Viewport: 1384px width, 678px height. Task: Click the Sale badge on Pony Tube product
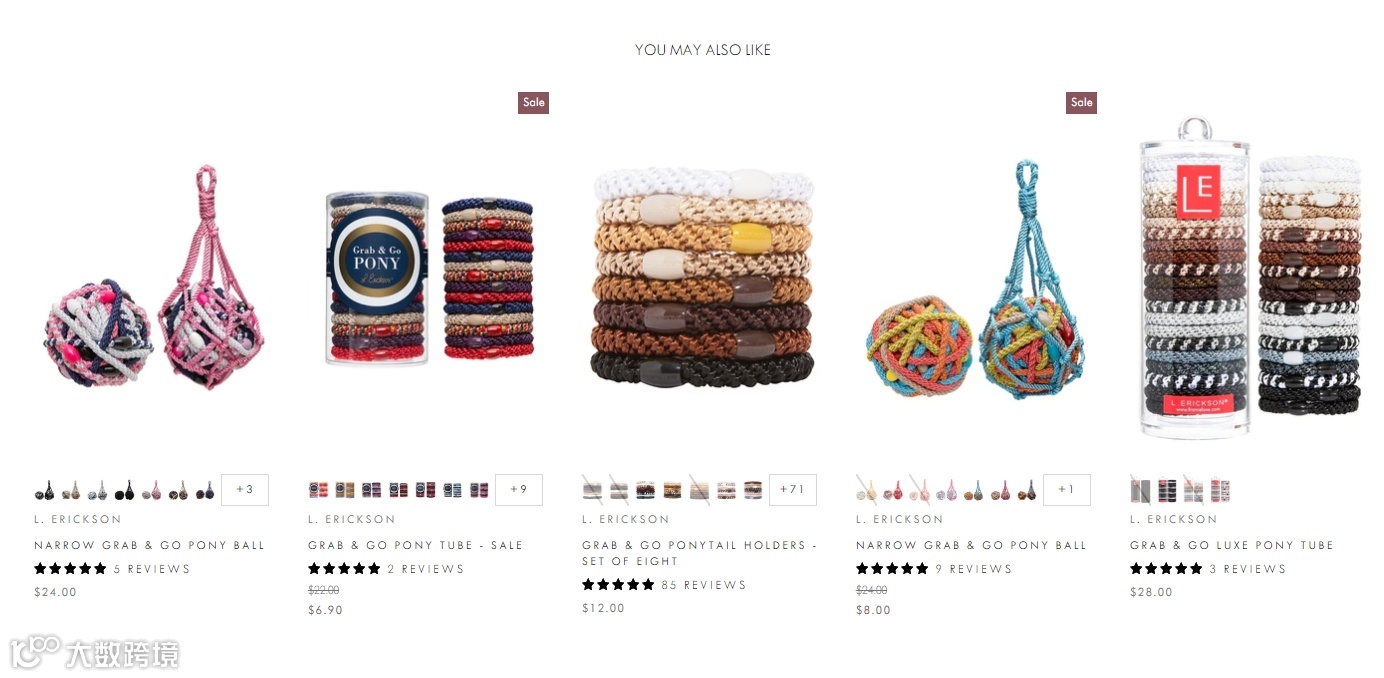click(534, 102)
